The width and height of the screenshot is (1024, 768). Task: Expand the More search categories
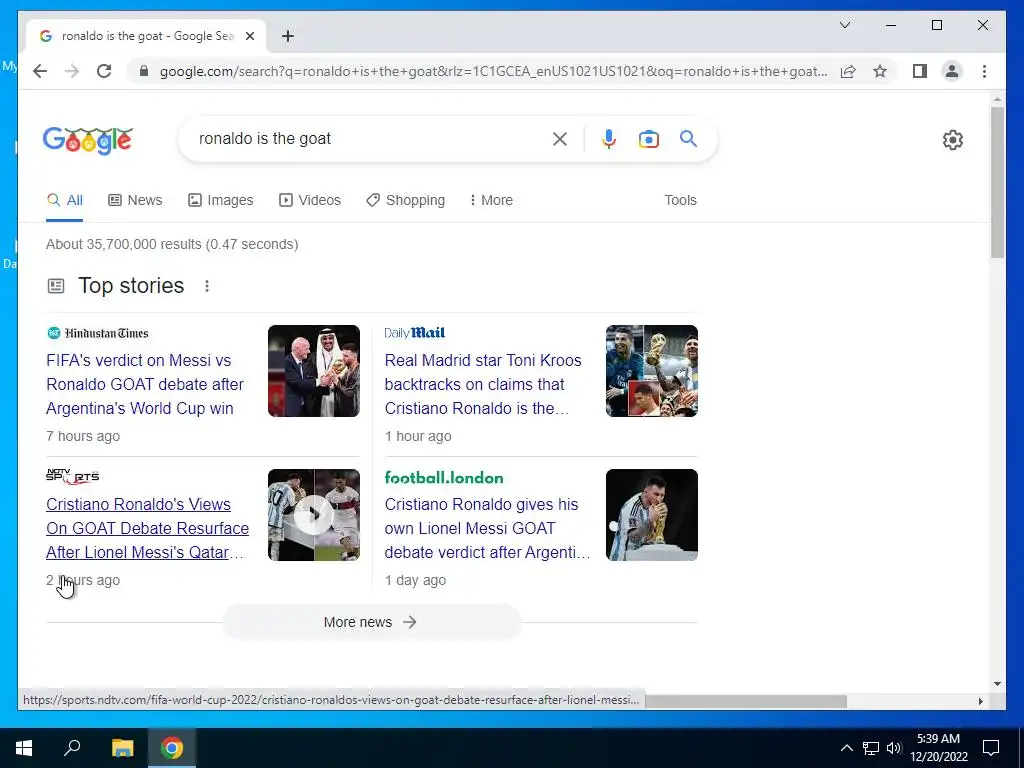[x=491, y=200]
